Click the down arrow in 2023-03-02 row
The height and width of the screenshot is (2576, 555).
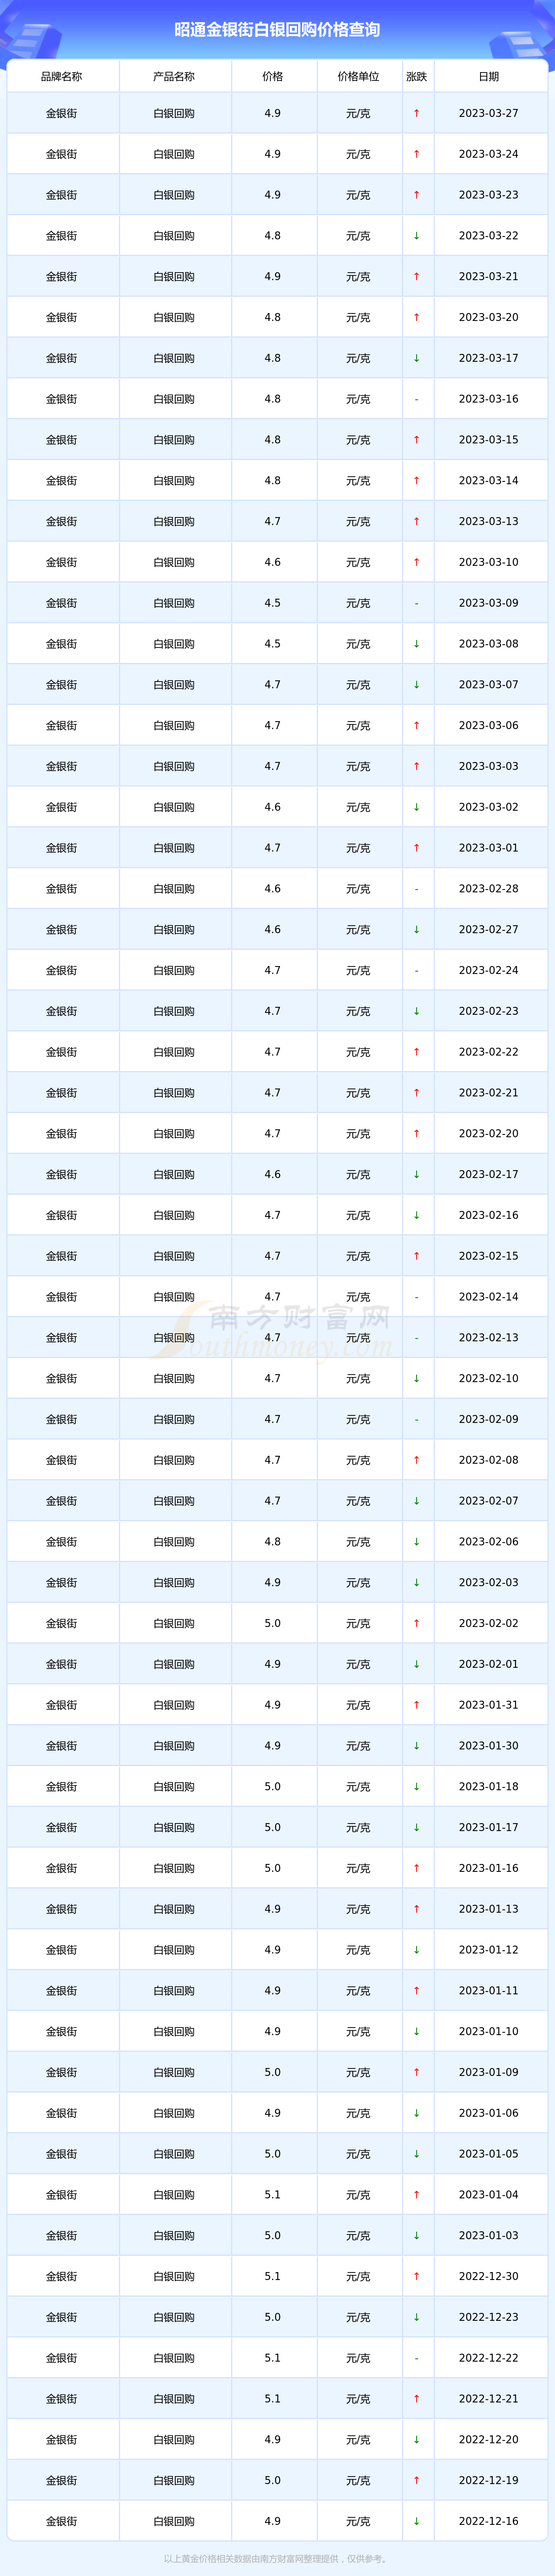coord(417,807)
